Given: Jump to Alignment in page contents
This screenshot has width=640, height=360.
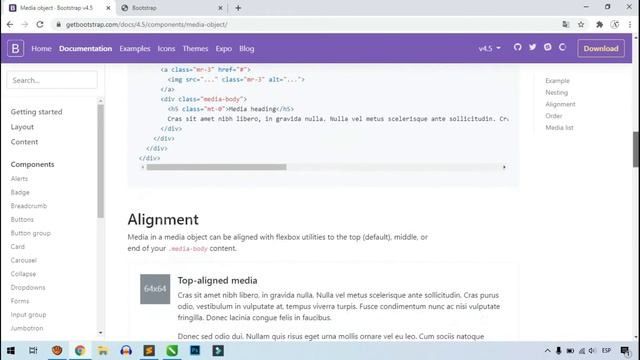Looking at the screenshot, I should click(x=560, y=104).
